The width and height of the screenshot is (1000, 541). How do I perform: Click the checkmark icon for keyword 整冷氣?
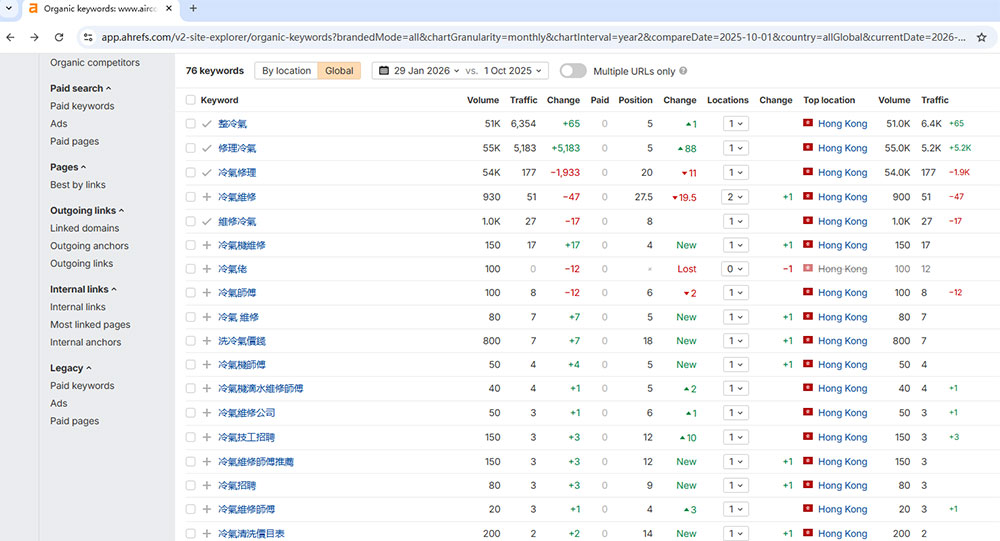coord(207,124)
